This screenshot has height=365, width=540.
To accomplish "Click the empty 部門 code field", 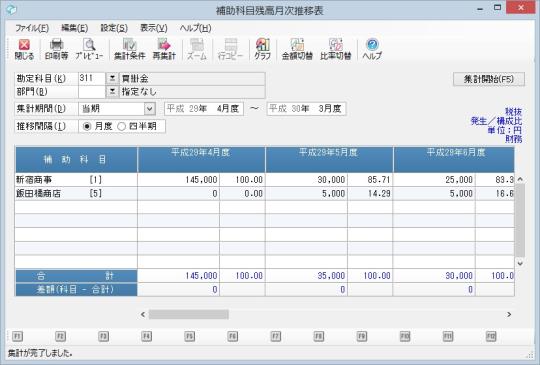I will click(92, 92).
